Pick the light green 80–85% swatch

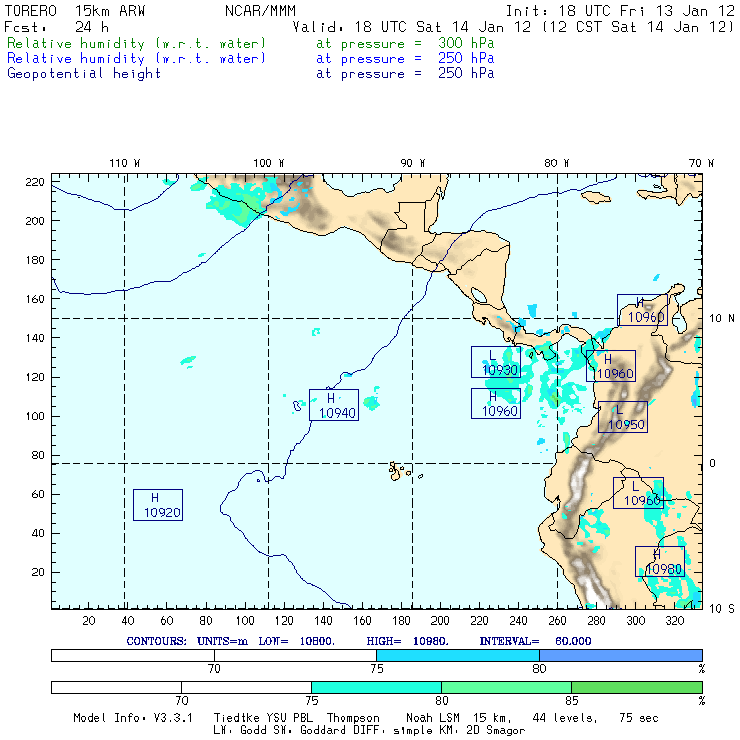coord(506,687)
